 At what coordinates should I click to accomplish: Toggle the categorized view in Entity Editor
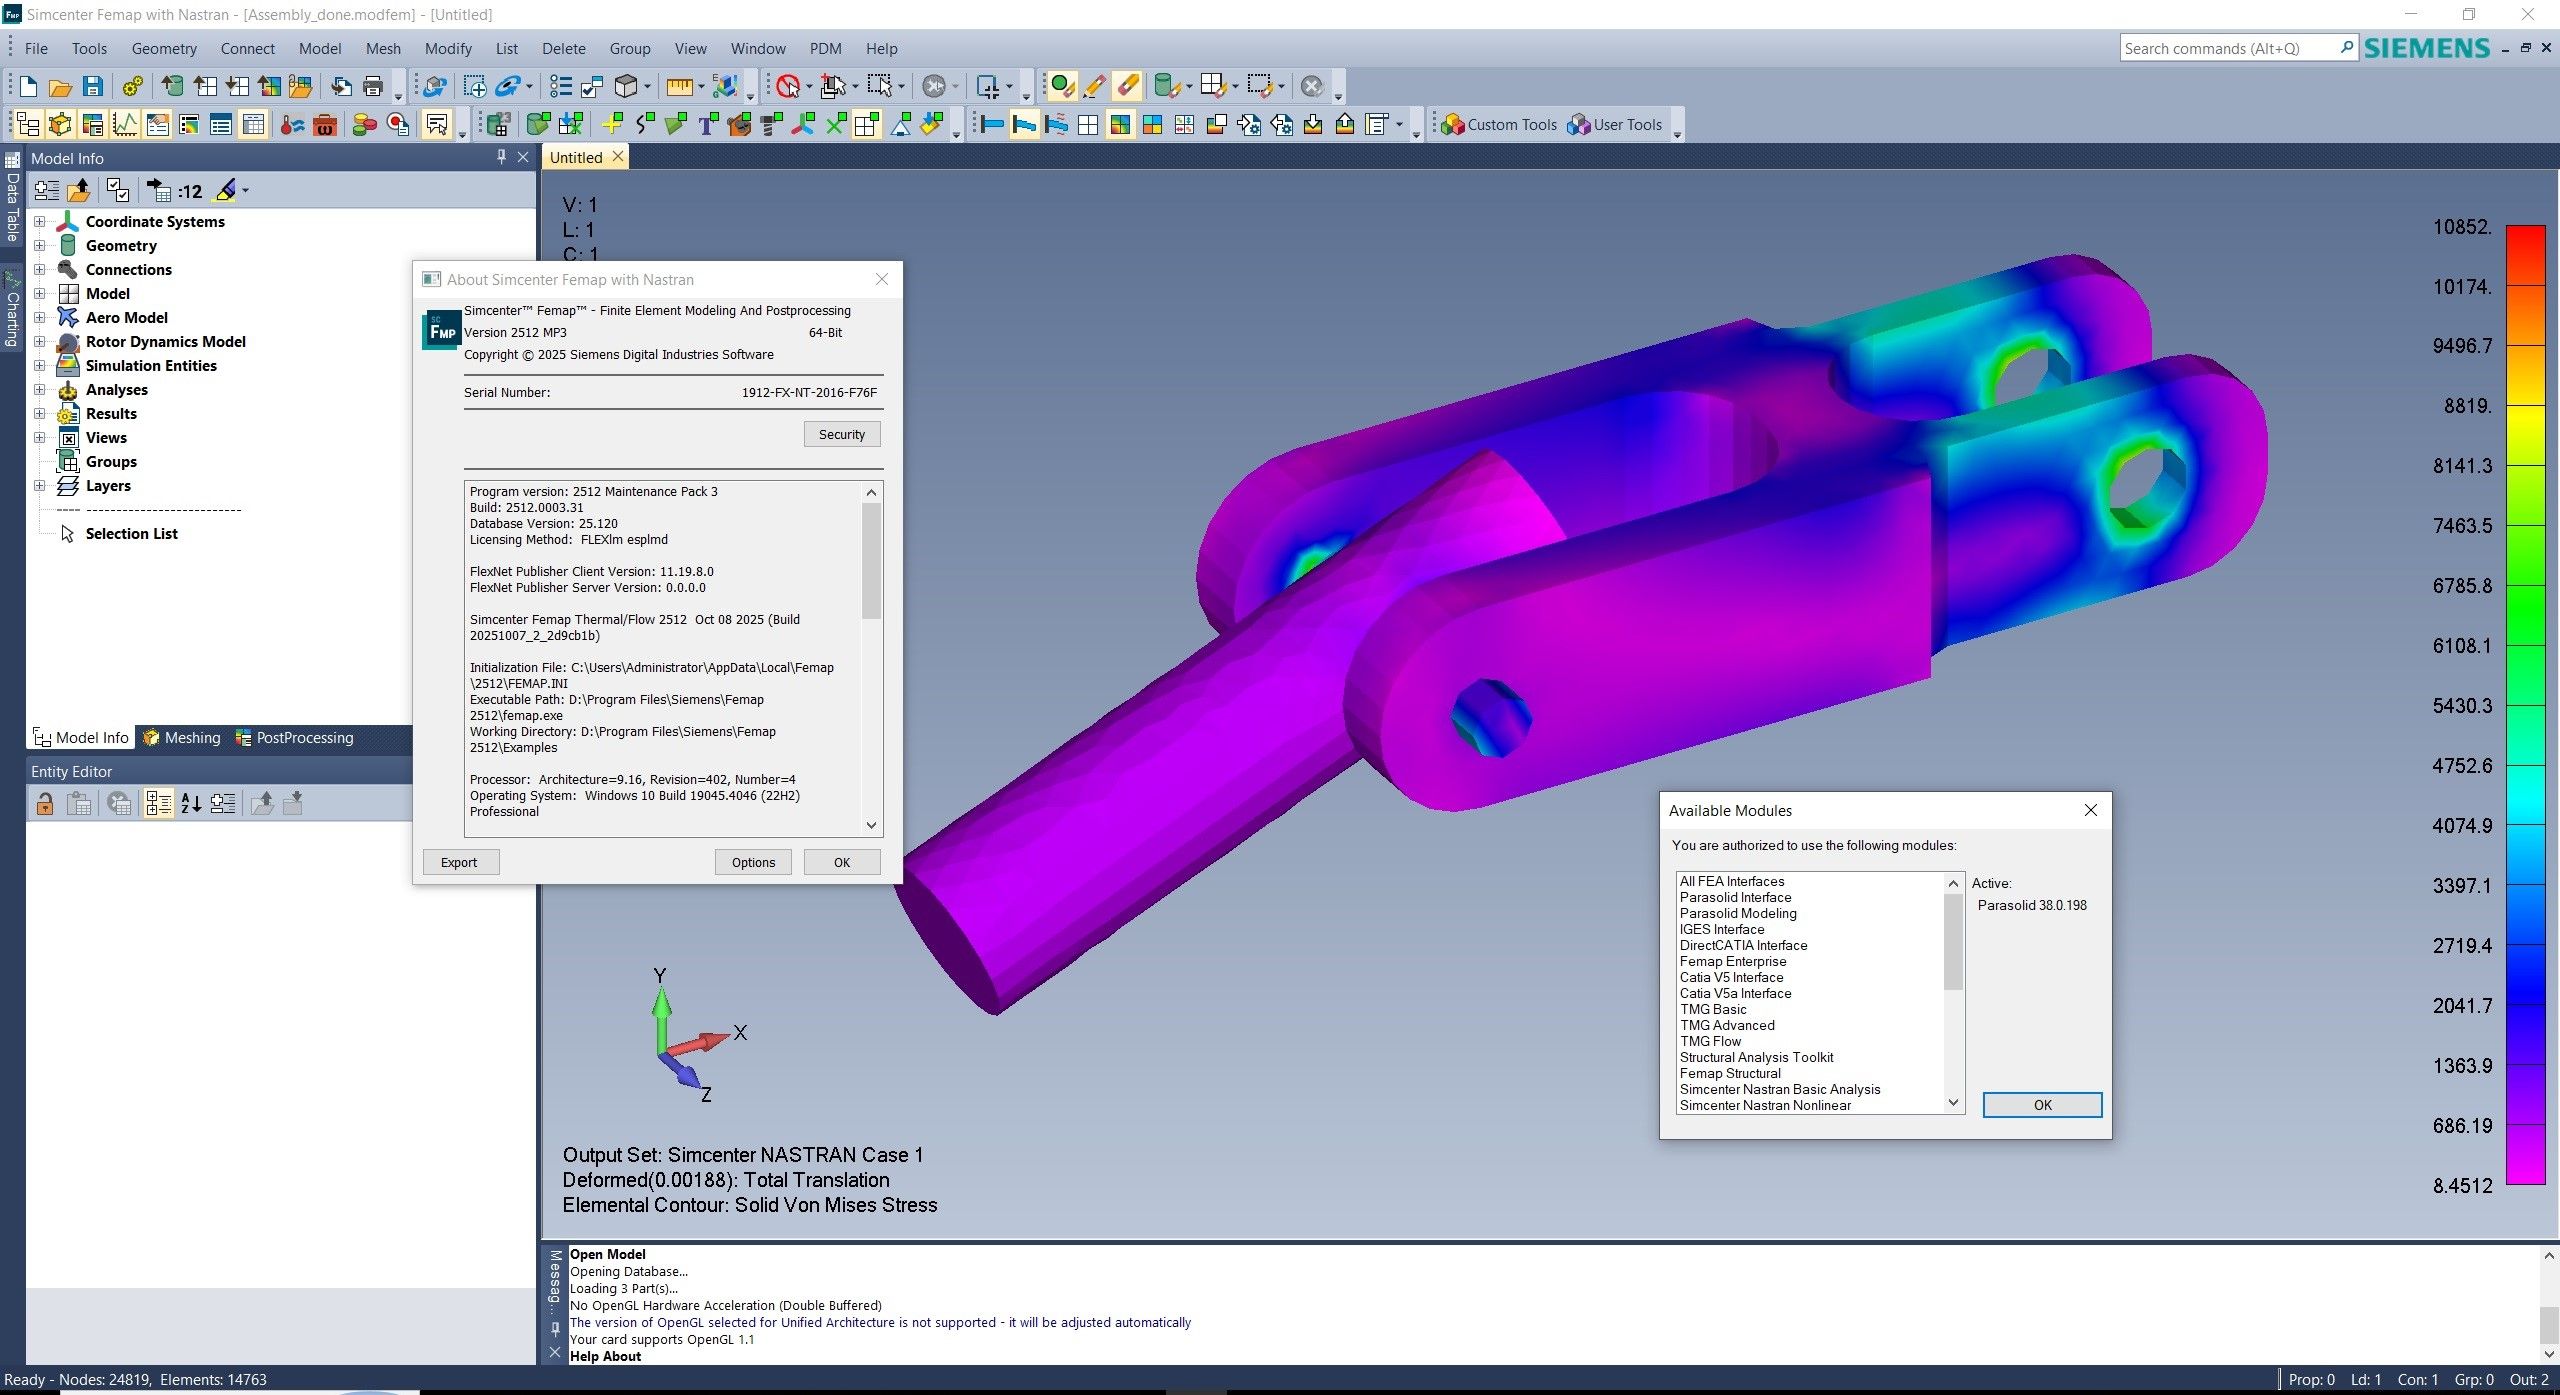[158, 803]
